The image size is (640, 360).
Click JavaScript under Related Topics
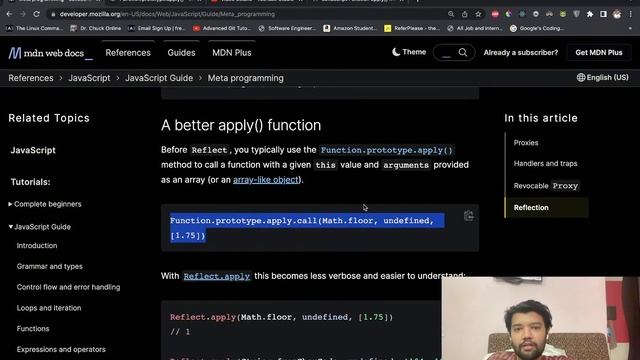pyautogui.click(x=33, y=150)
